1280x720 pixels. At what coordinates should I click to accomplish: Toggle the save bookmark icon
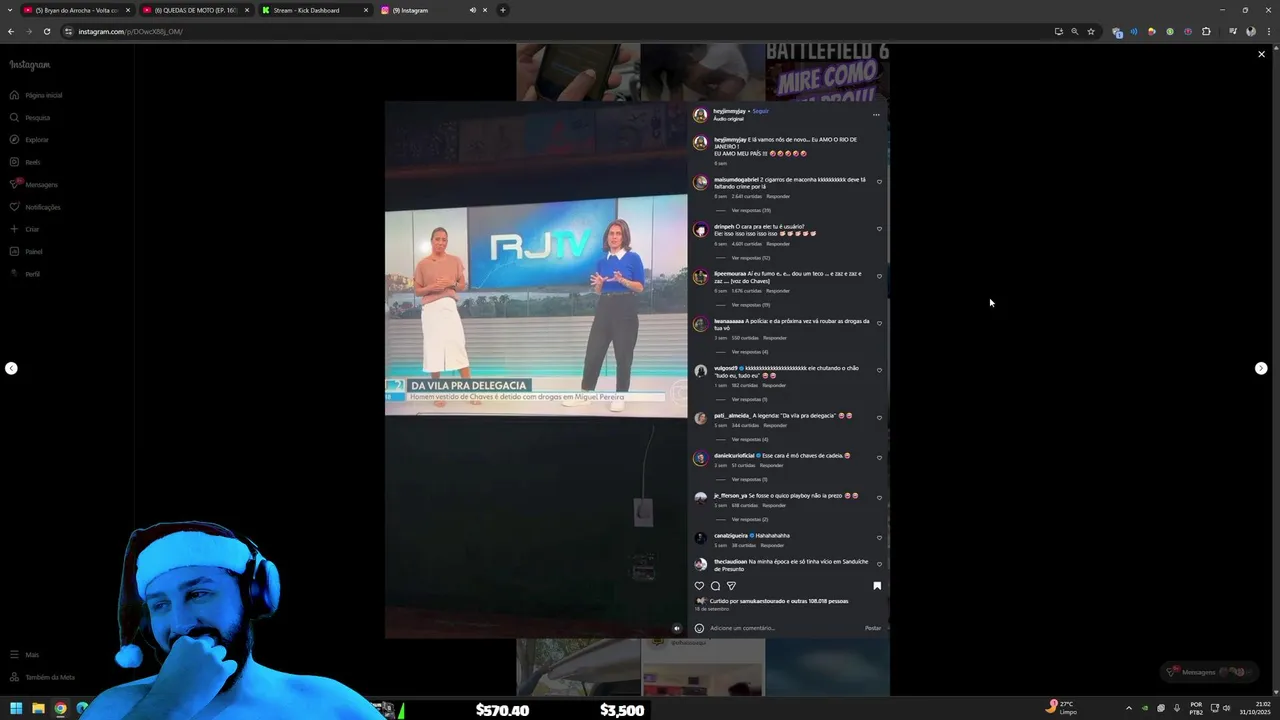pyautogui.click(x=877, y=586)
